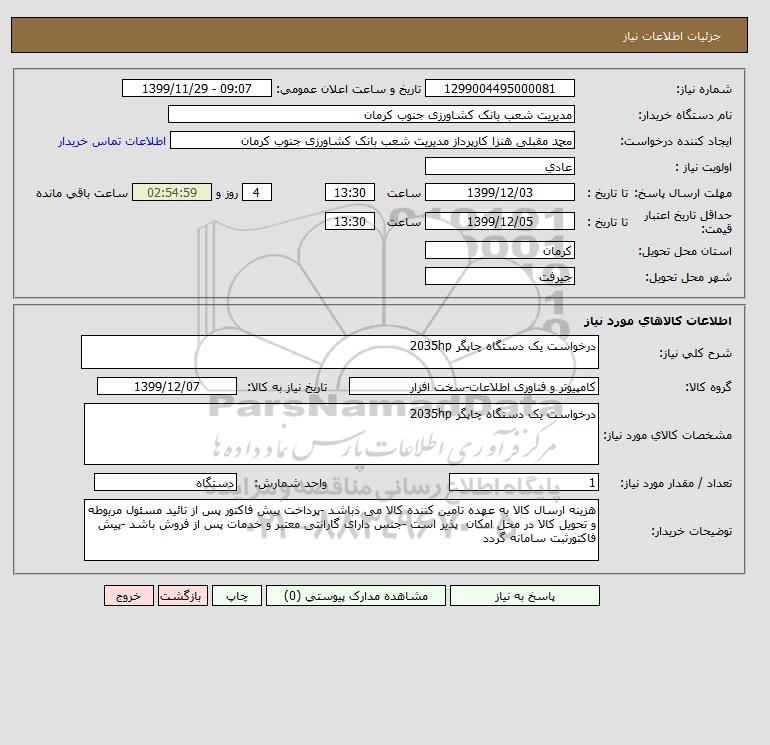This screenshot has height=745, width=770.
Task: Click the مشخصات کالای مورد نیاز text area
Action: (x=341, y=434)
